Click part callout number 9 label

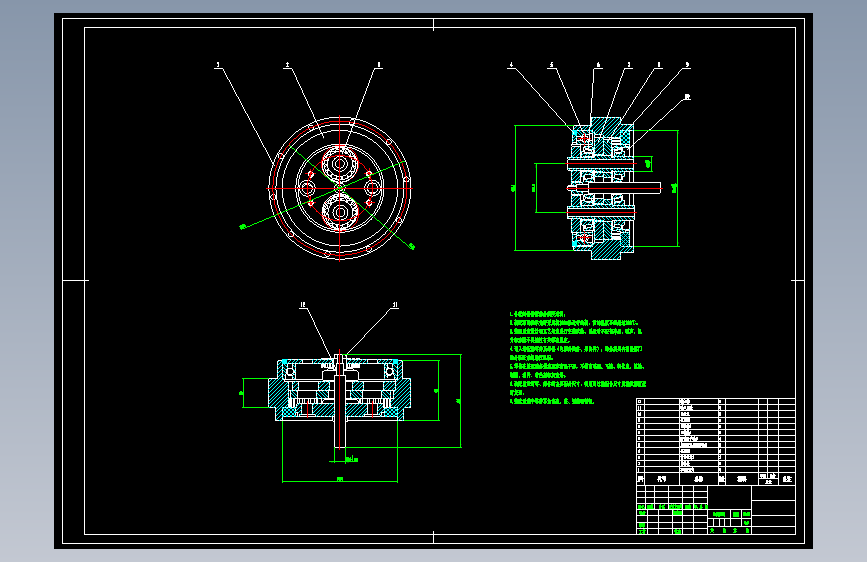[x=687, y=65]
